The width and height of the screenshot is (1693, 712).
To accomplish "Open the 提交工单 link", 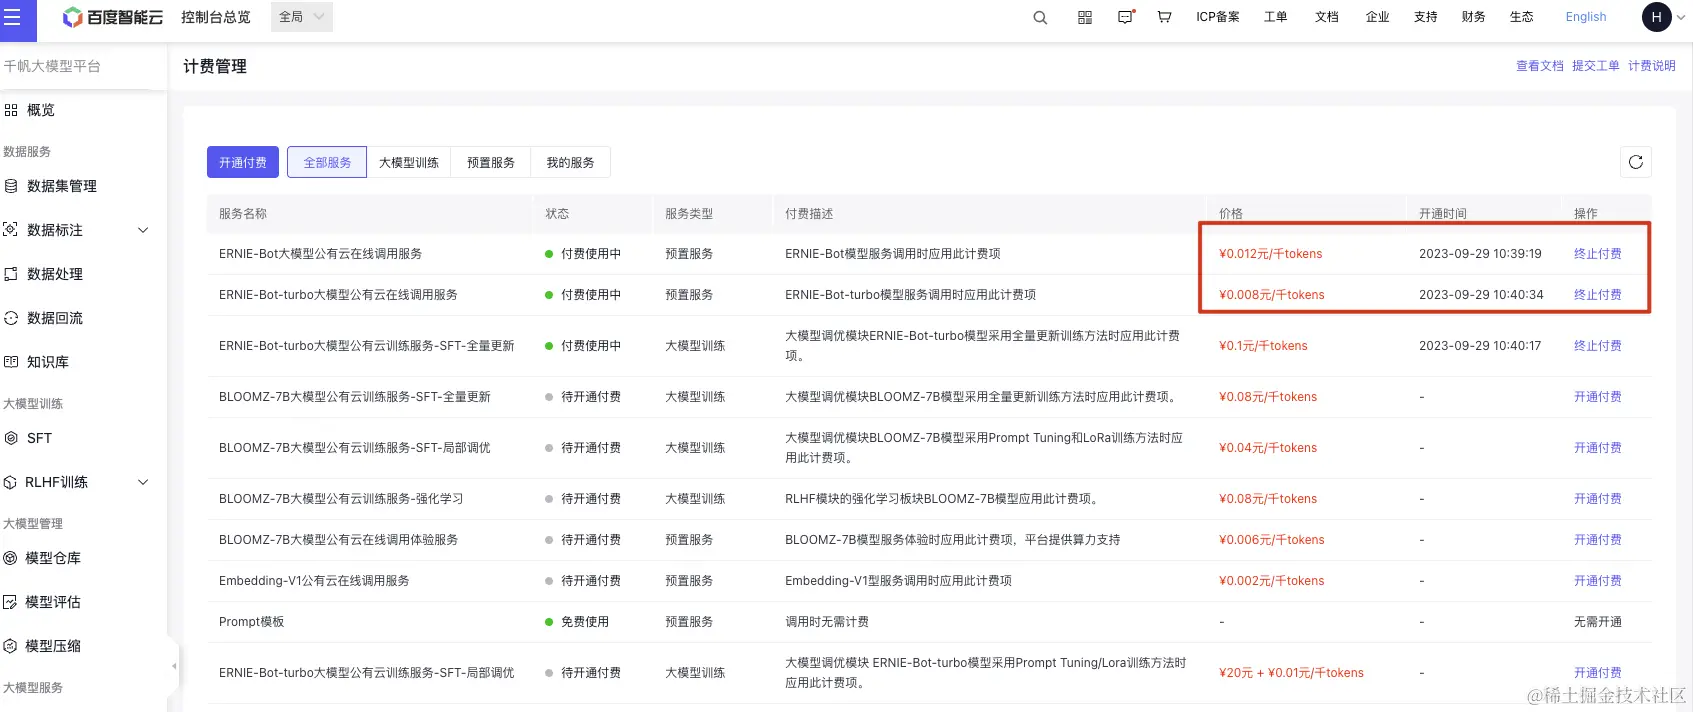I will point(1596,66).
